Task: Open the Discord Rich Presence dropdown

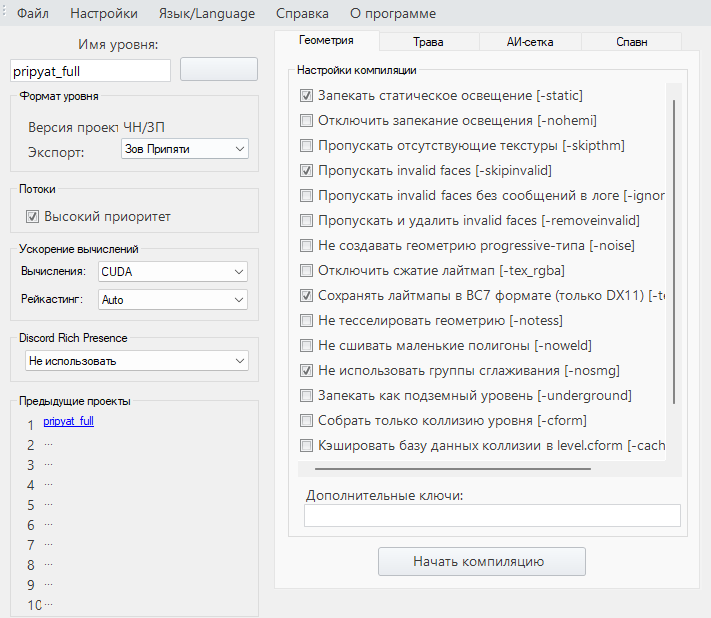Action: (x=136, y=361)
